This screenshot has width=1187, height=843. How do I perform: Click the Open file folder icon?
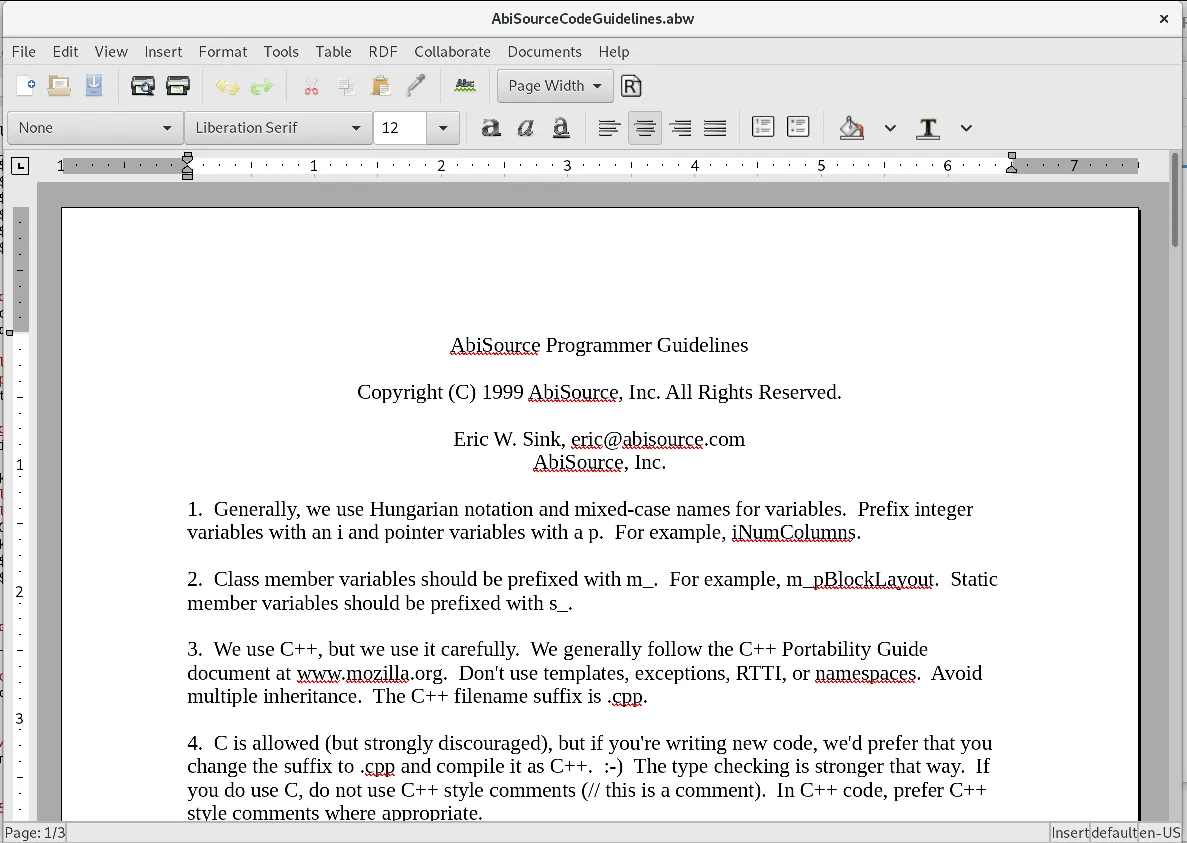coord(60,86)
